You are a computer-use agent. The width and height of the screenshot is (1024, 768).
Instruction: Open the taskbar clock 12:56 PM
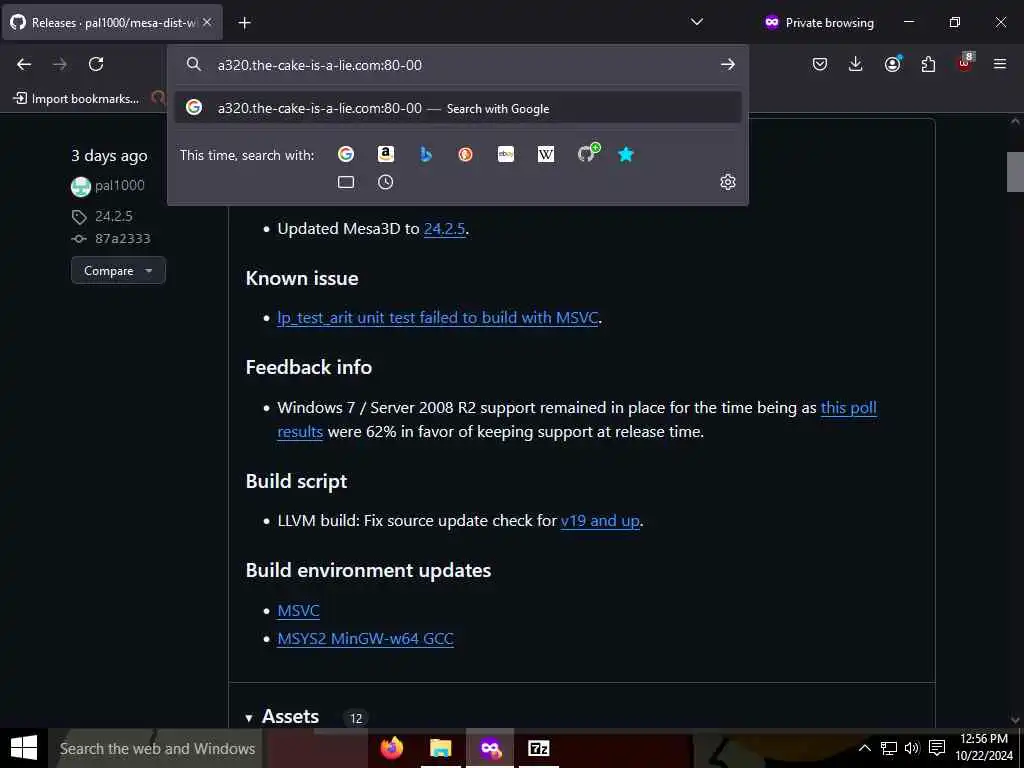click(x=984, y=747)
